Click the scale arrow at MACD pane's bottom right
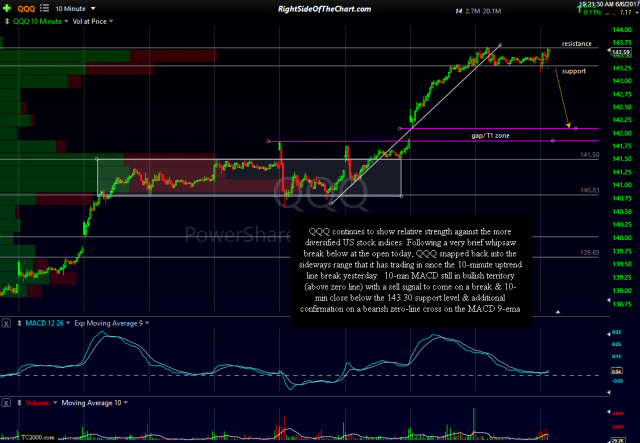The width and height of the screenshot is (640, 443). tap(609, 392)
